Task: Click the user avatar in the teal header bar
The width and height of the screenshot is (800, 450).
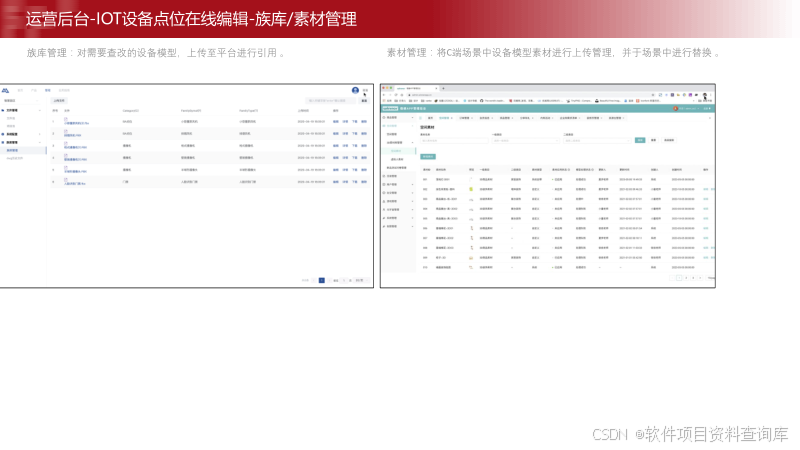Action: [676, 109]
